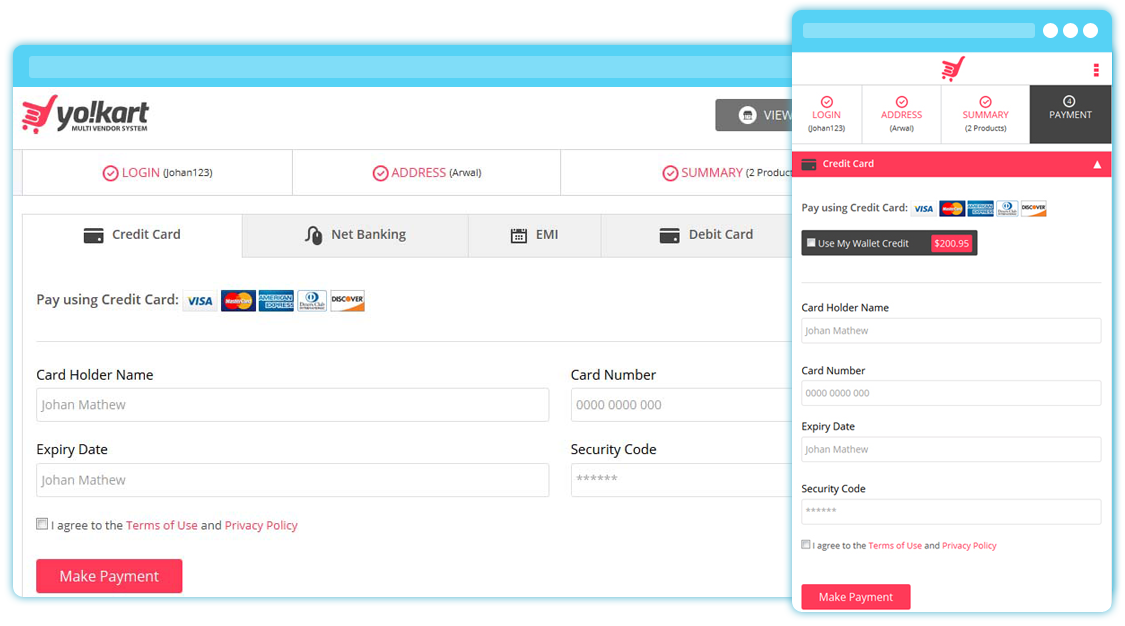Screen dimensions: 1125x626
Task: Collapse the Credit Card accordion section
Action: point(1097,164)
